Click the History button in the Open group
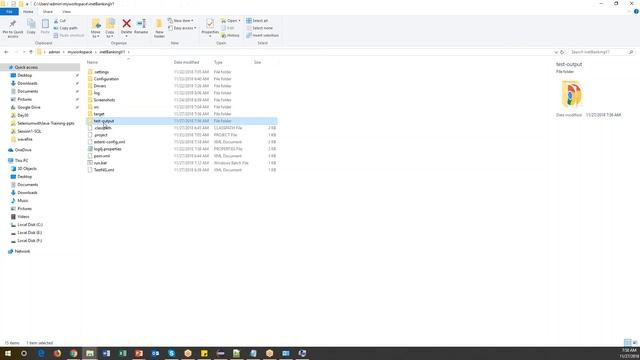 tap(230, 35)
